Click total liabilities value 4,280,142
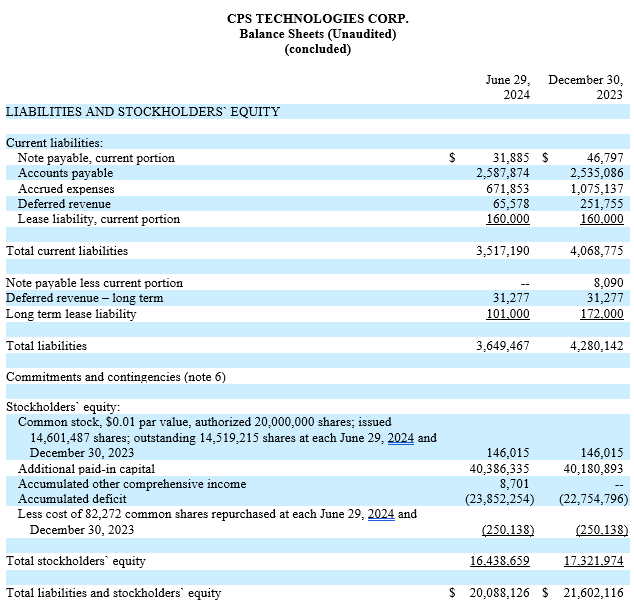634x607 pixels. pyautogui.click(x=597, y=346)
